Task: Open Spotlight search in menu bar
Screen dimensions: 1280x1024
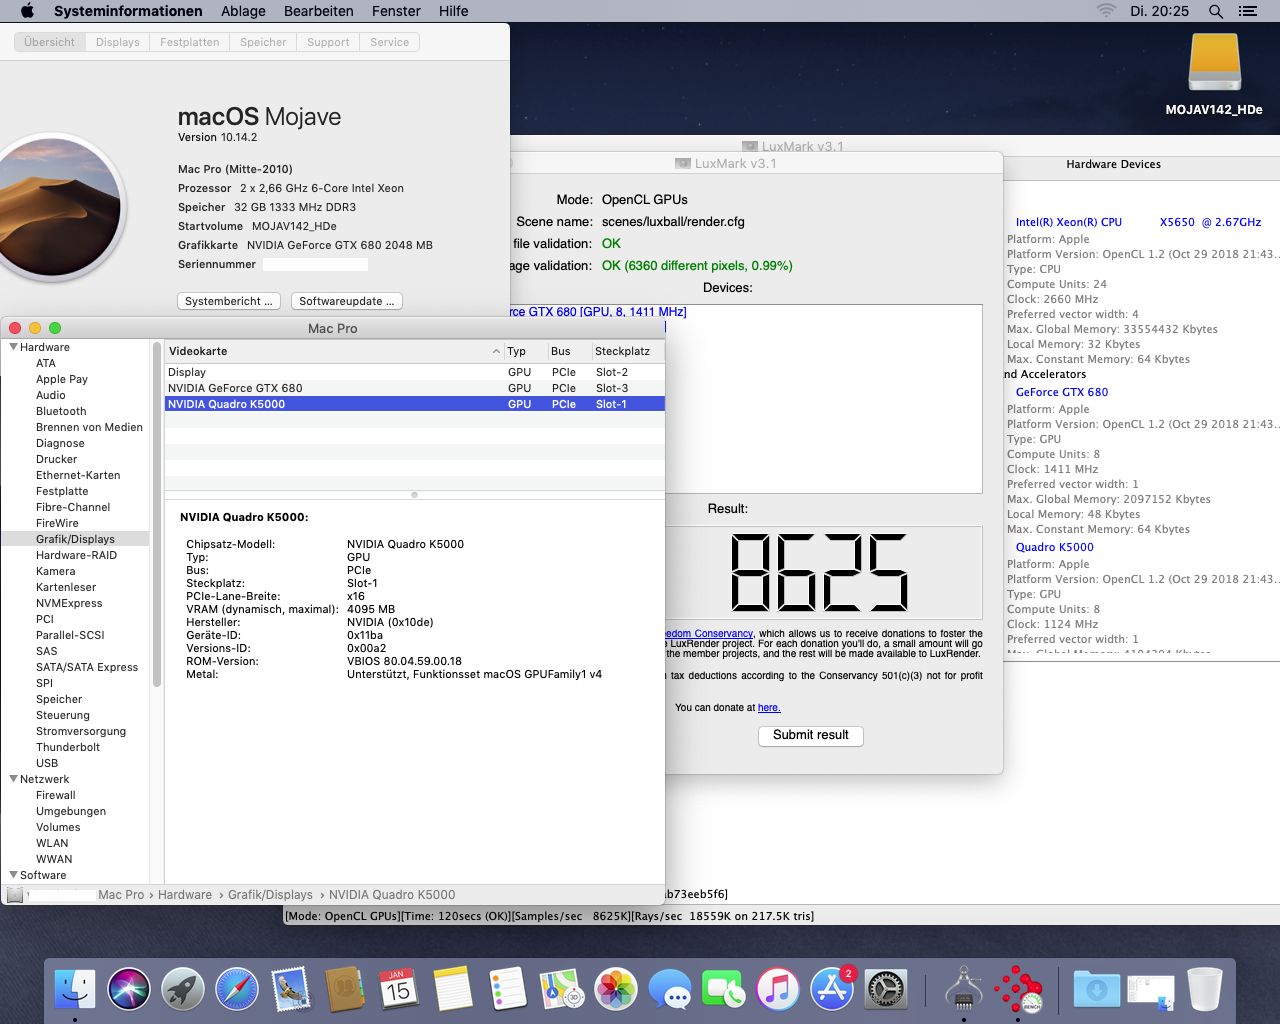Action: (1216, 11)
